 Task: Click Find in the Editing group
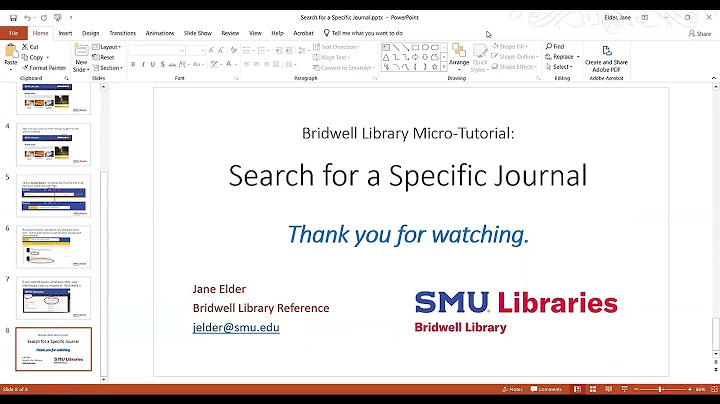click(x=555, y=46)
